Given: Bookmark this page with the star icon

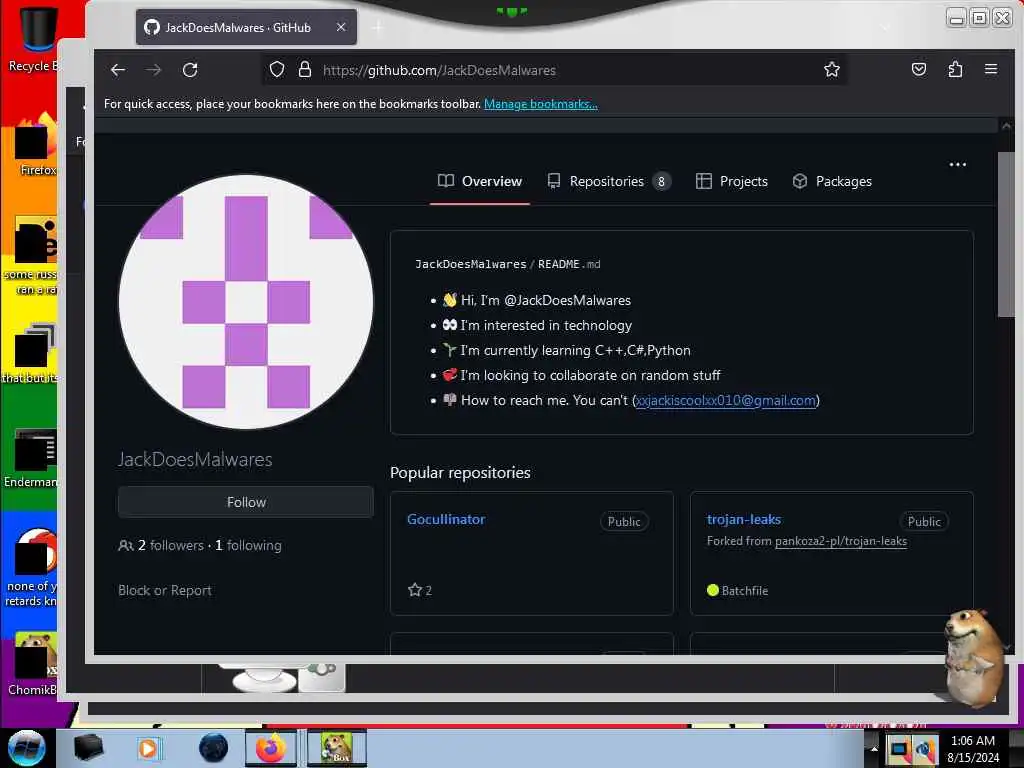Looking at the screenshot, I should (x=831, y=69).
